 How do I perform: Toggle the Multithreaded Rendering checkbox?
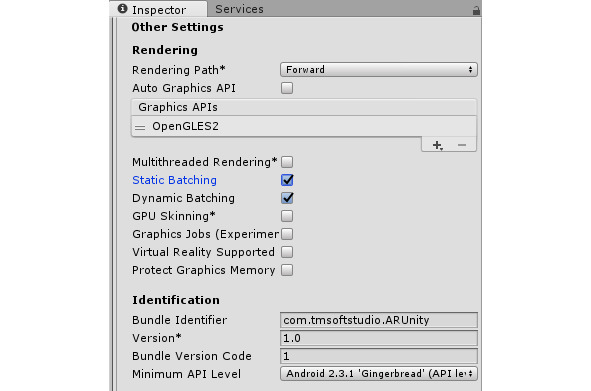(x=287, y=162)
